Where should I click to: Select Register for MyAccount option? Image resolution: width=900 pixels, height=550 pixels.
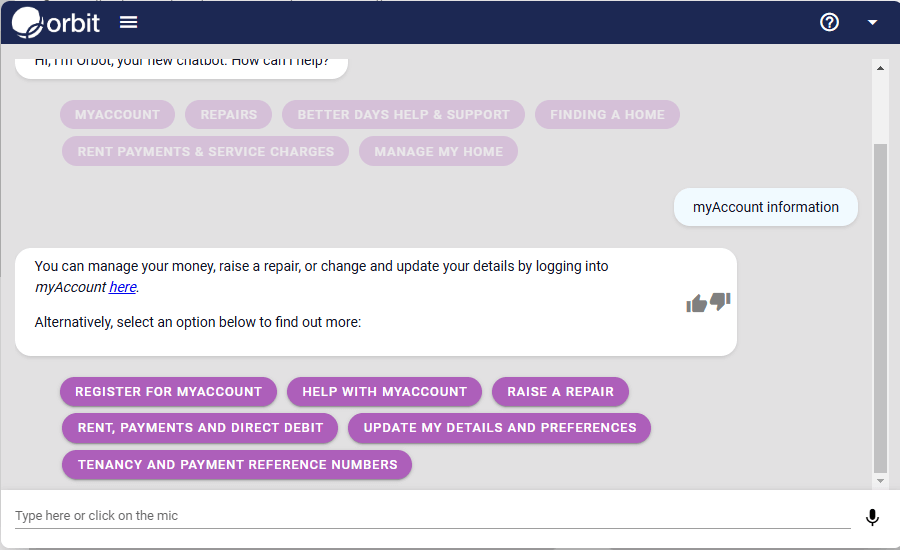[x=168, y=392]
